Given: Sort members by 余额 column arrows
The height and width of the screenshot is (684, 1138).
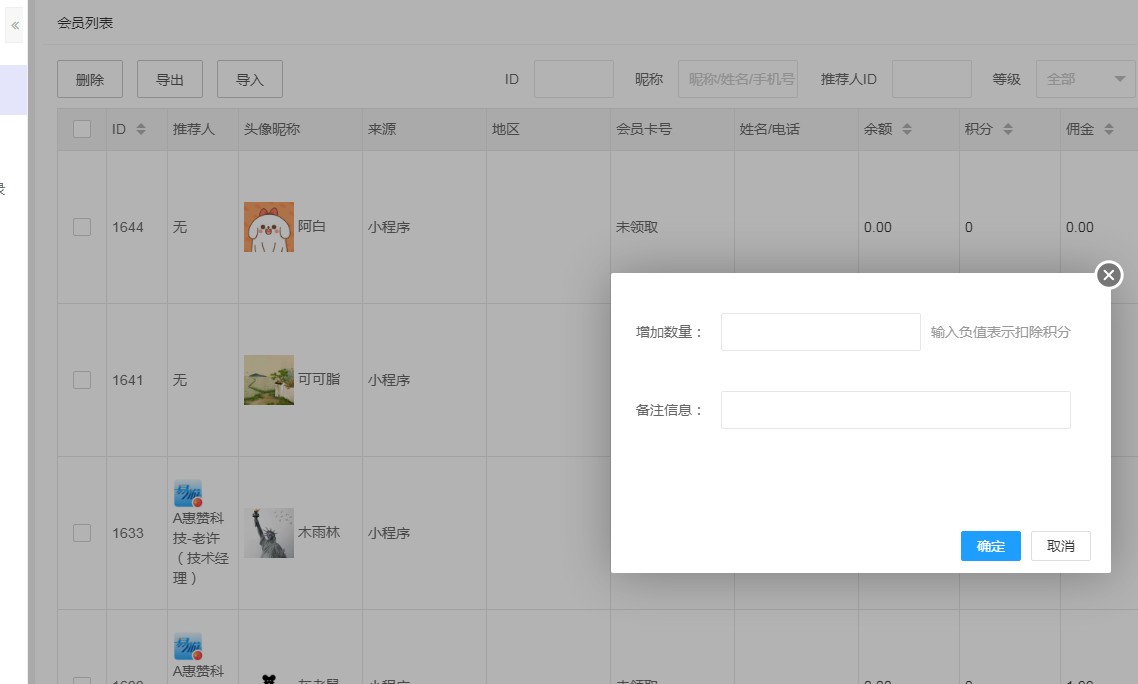Looking at the screenshot, I should tap(906, 129).
